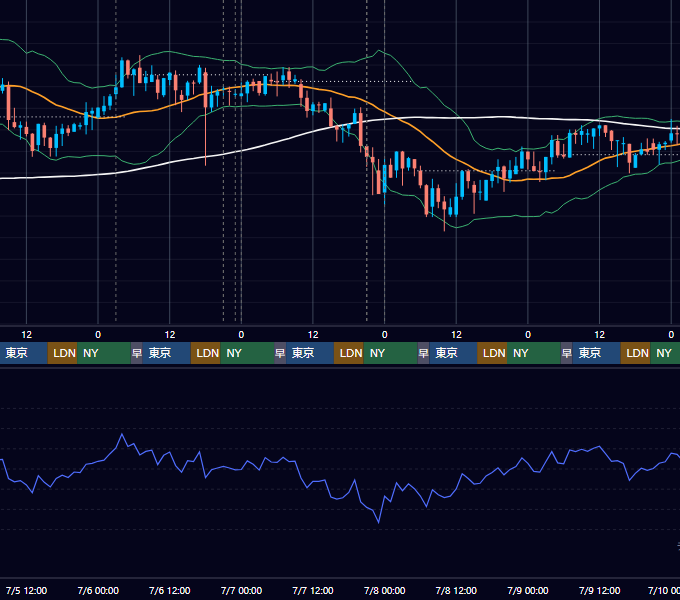Select the 7/7 00:00 time label
The image size is (680, 600).
point(241,590)
